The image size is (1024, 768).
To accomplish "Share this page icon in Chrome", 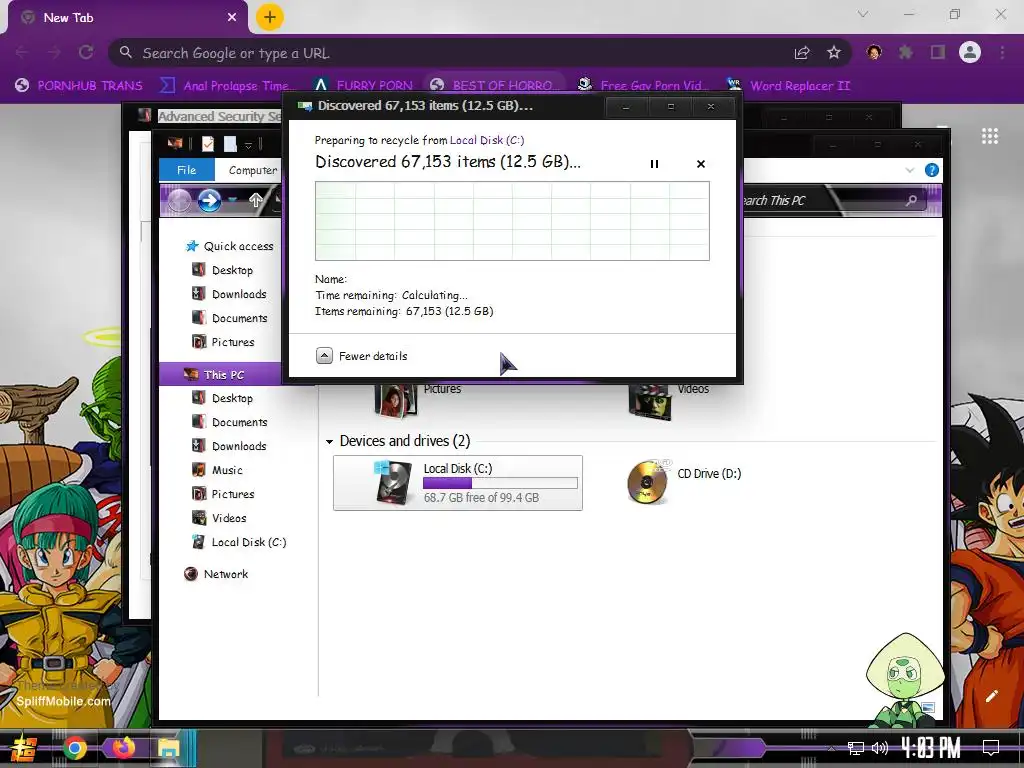I will [x=802, y=53].
